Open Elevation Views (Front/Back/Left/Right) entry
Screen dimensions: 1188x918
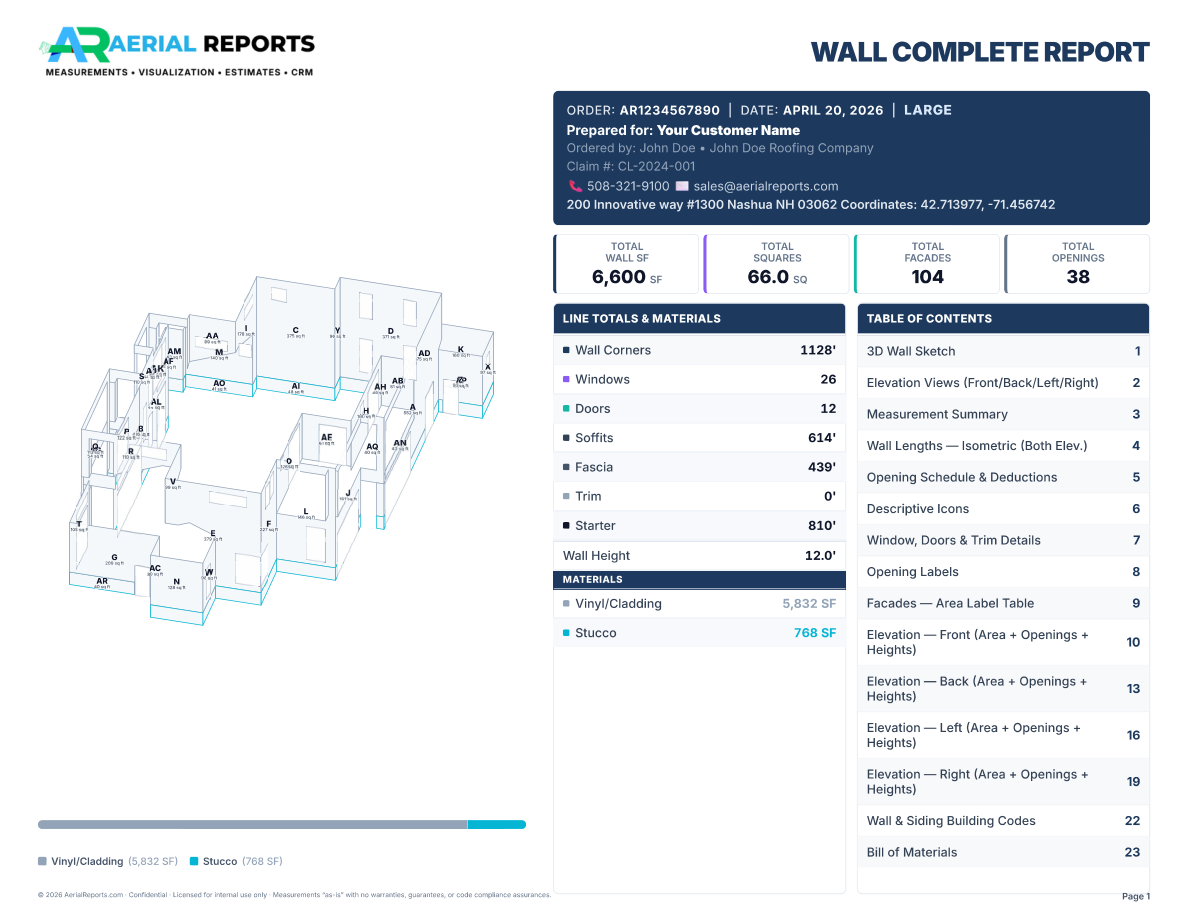[1003, 382]
